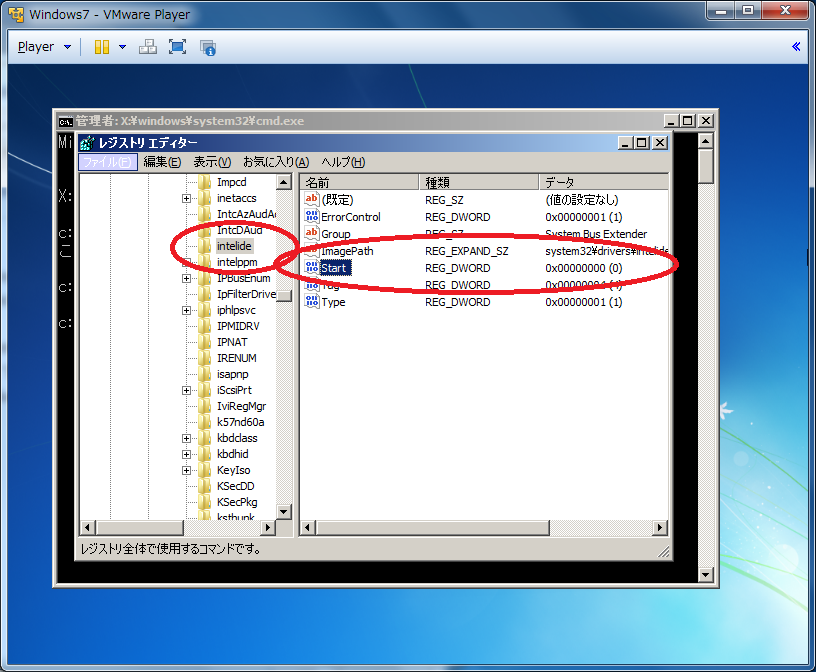
Task: Open the Player menu in VMware
Action: point(44,47)
